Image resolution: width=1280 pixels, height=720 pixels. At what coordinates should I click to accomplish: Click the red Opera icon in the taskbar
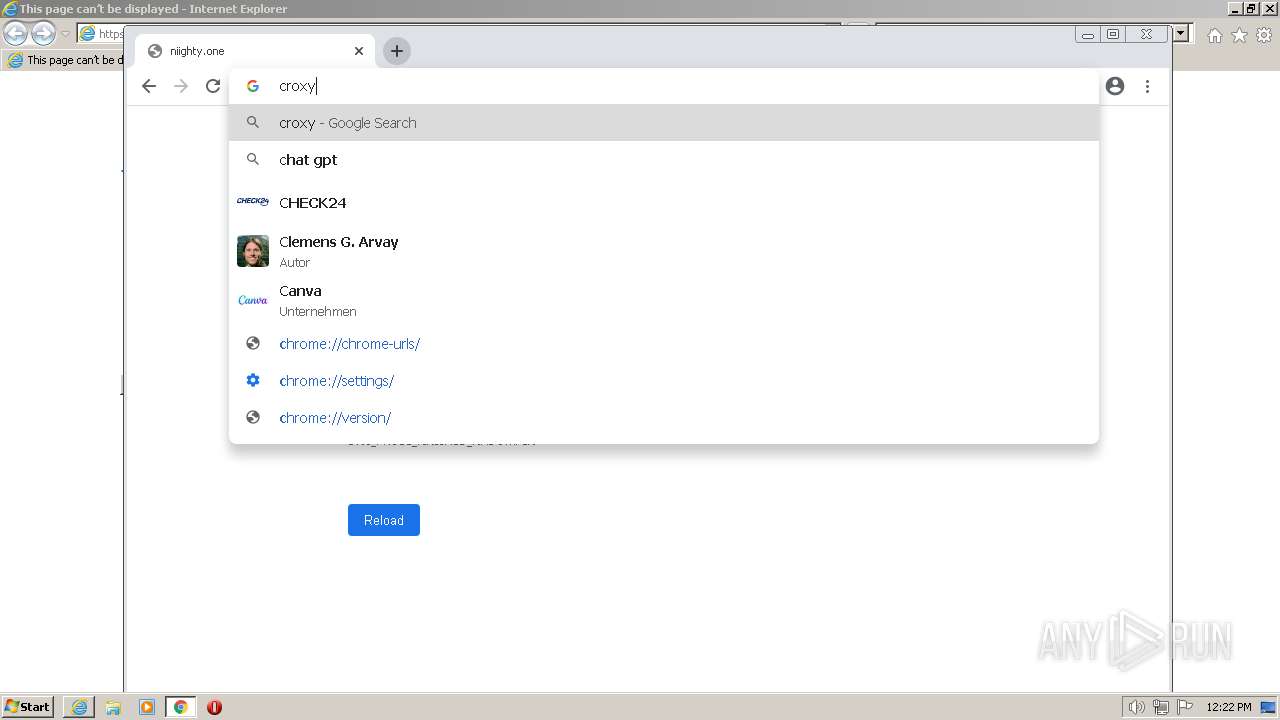pos(214,707)
